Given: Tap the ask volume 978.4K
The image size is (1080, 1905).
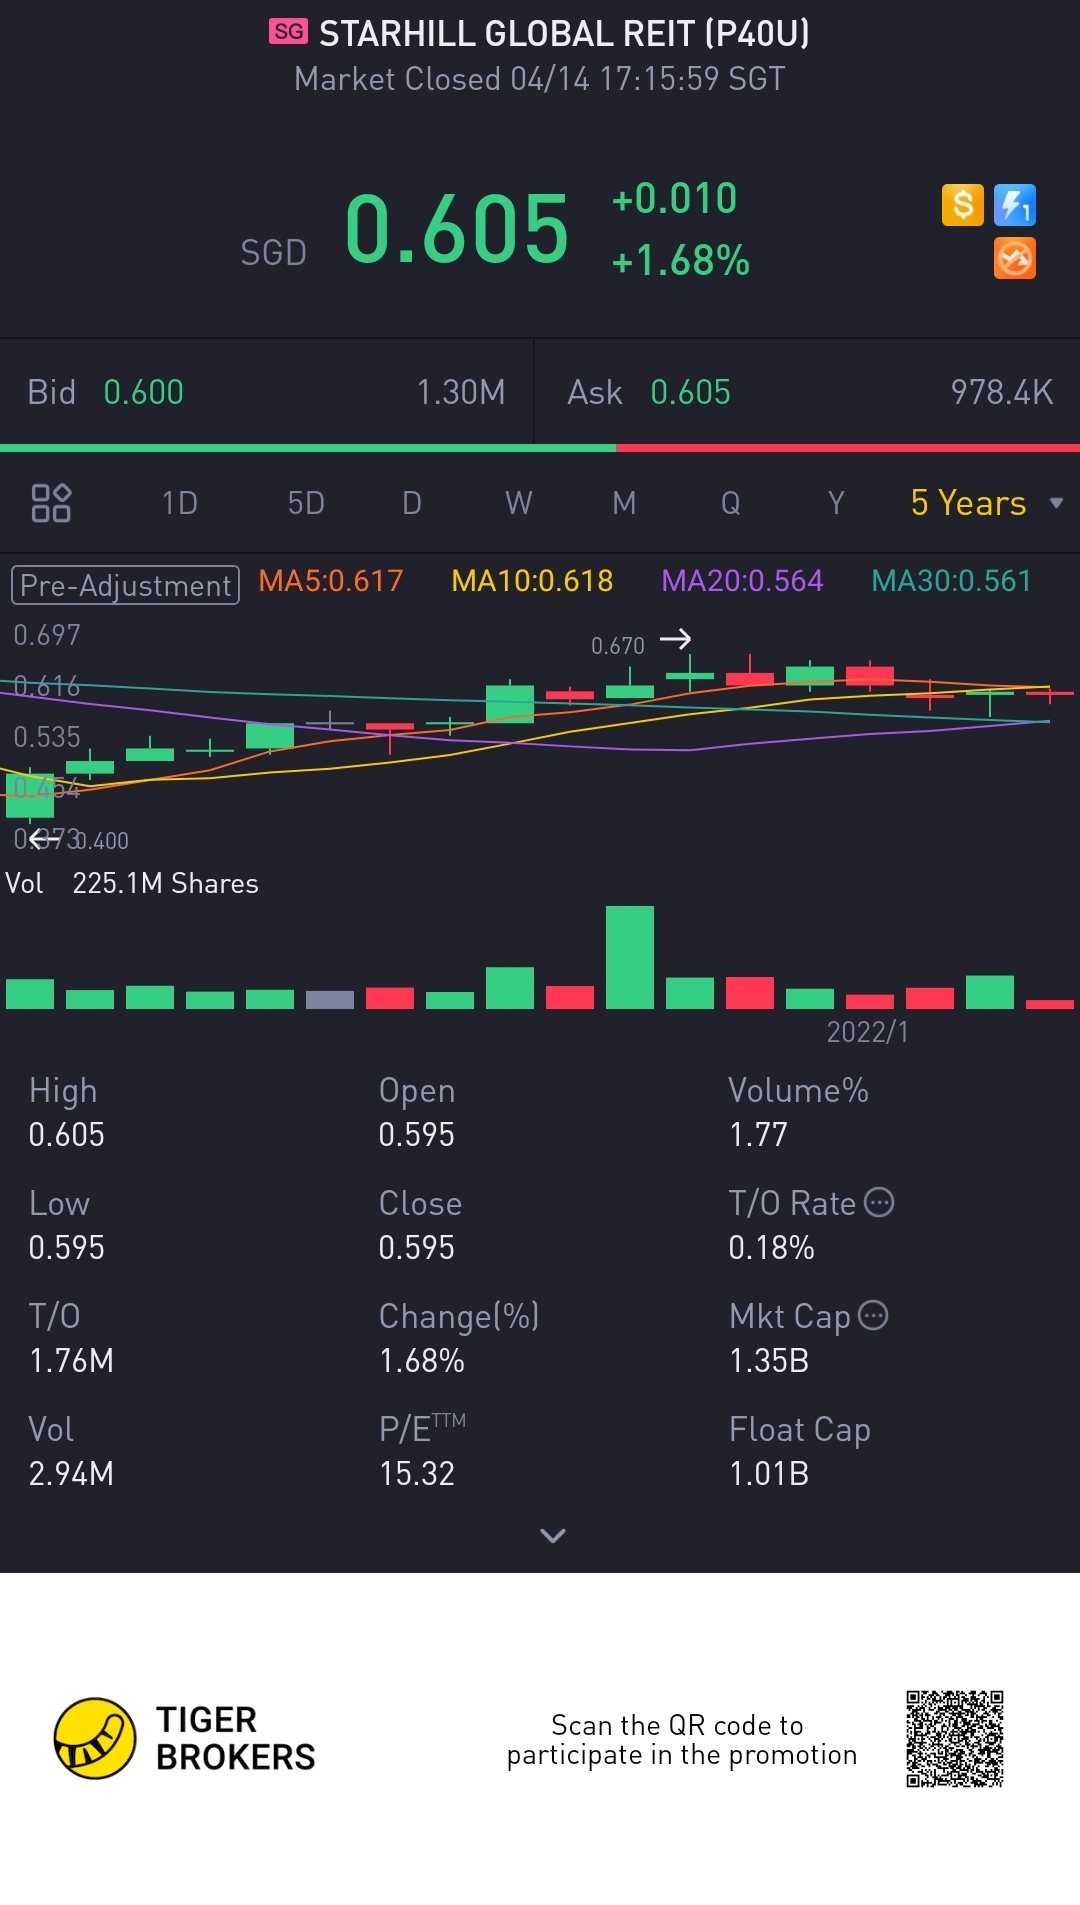Looking at the screenshot, I should pos(1002,392).
